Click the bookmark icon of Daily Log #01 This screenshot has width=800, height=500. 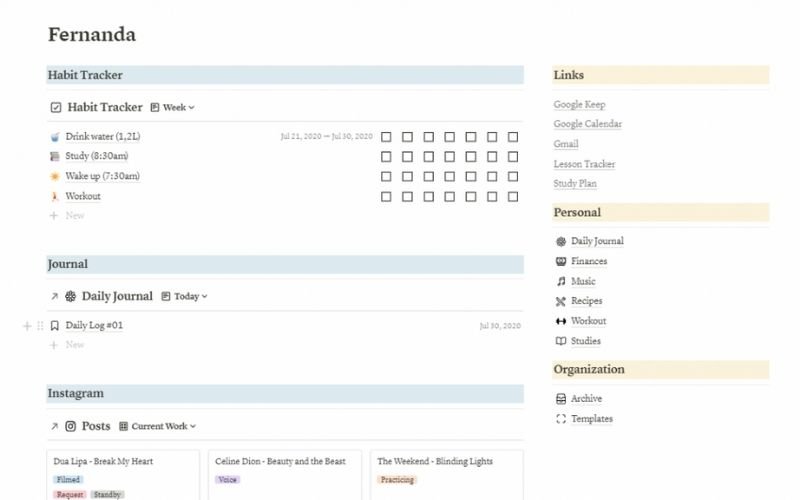point(55,326)
